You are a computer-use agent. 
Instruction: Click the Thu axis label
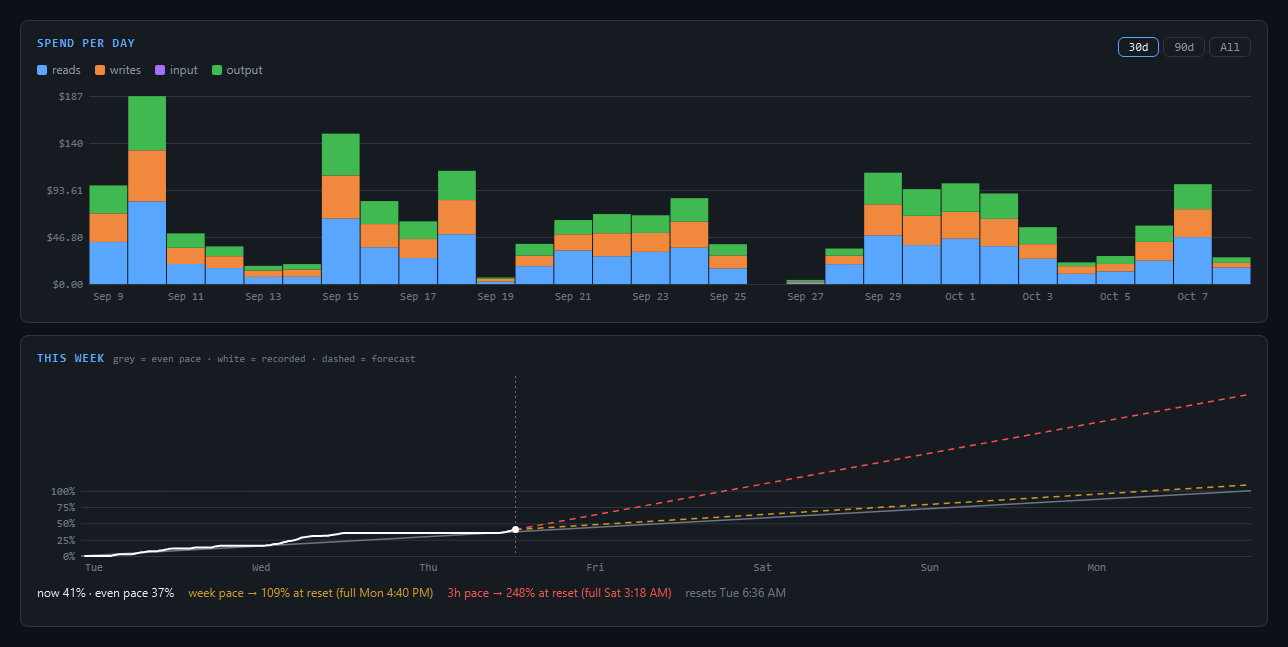coord(428,568)
